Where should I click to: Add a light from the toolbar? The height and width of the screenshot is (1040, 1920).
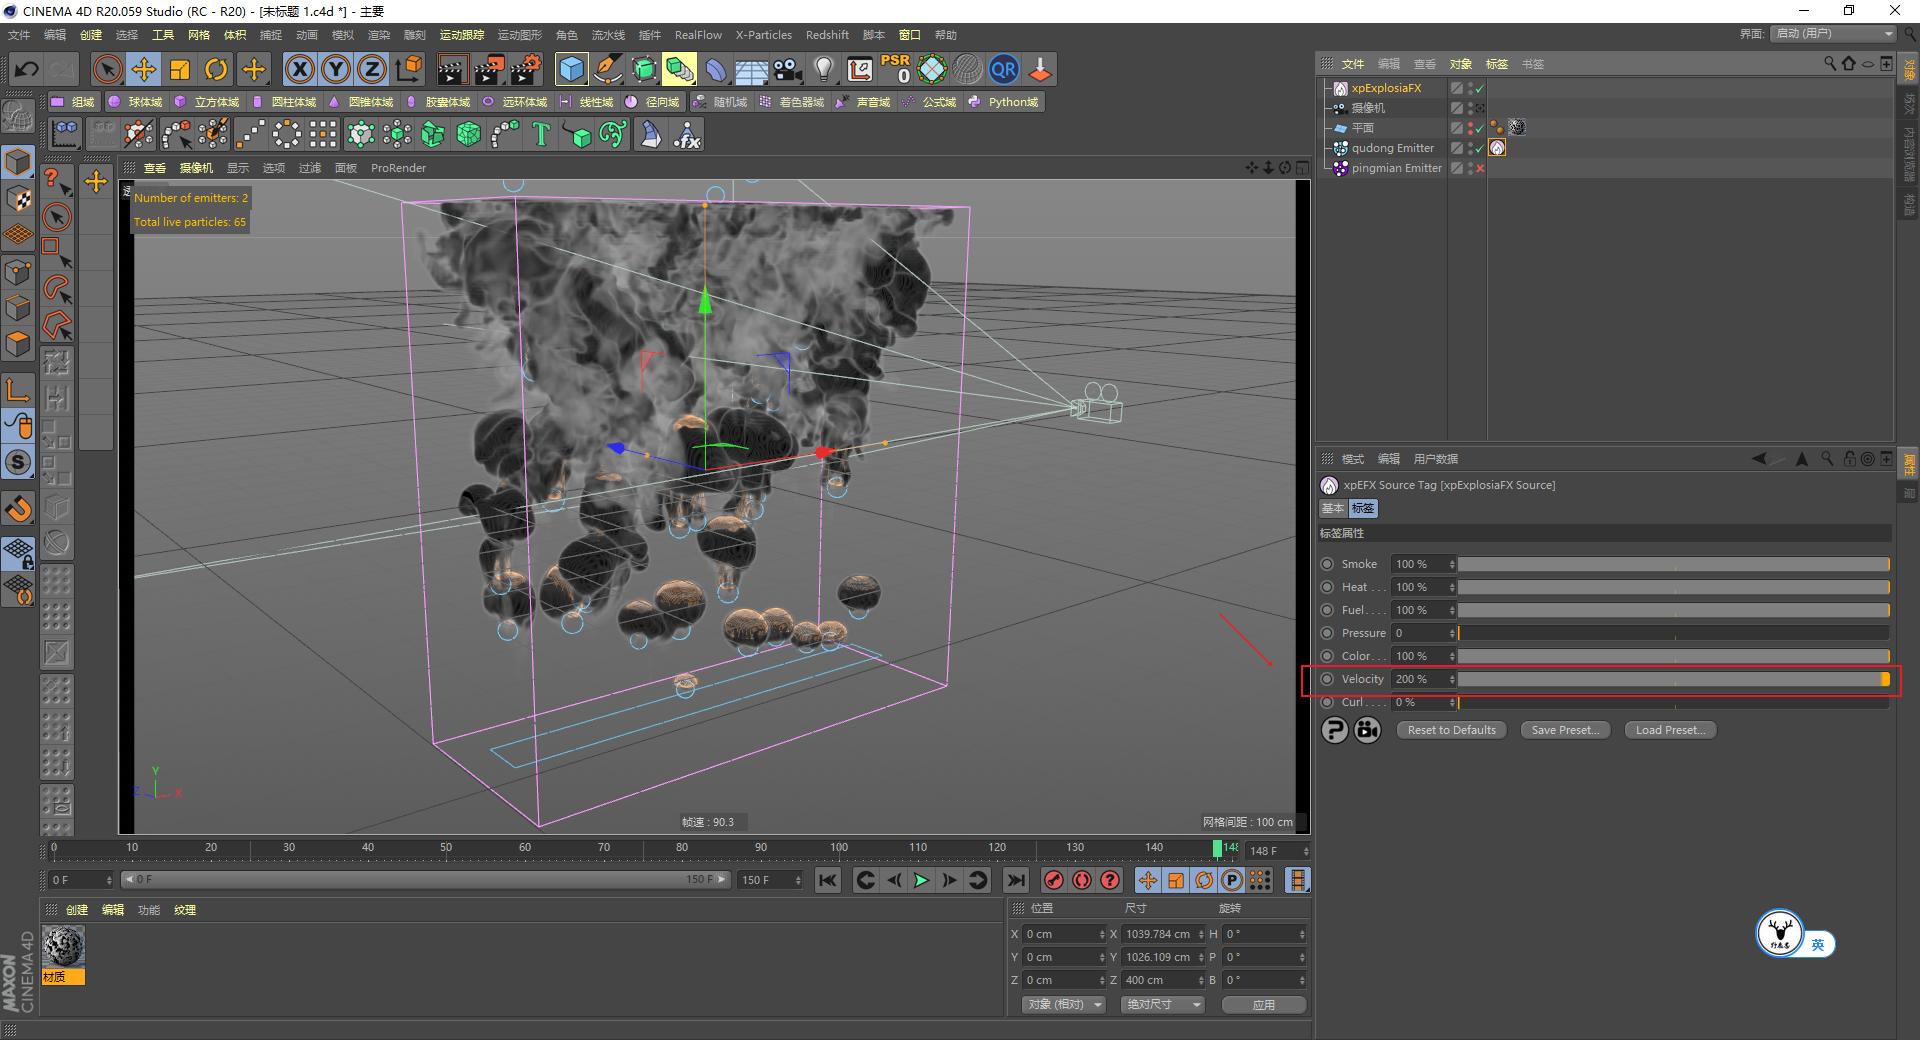(x=823, y=69)
